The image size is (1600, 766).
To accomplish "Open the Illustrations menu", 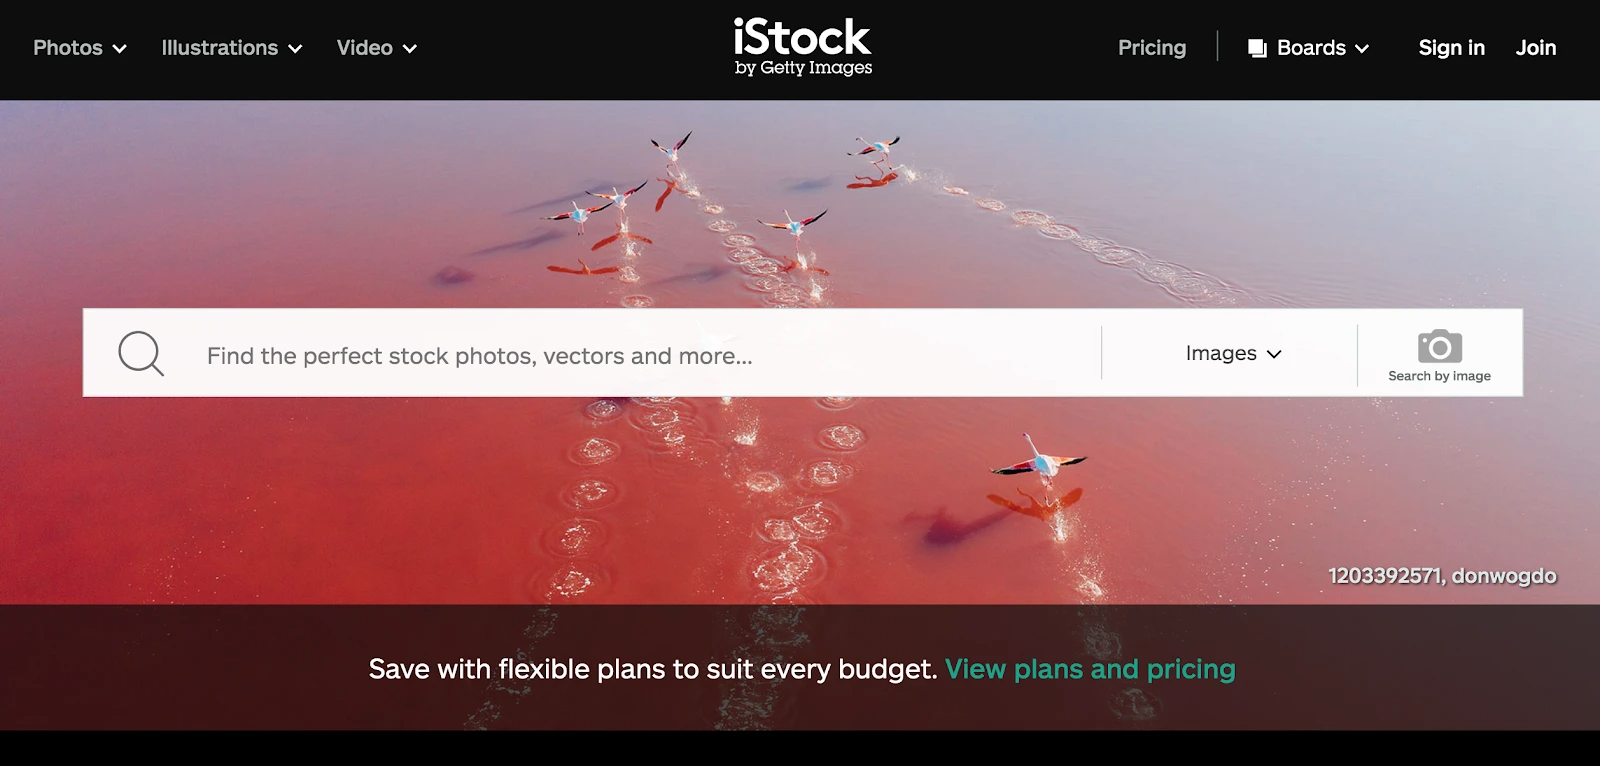I will [232, 48].
